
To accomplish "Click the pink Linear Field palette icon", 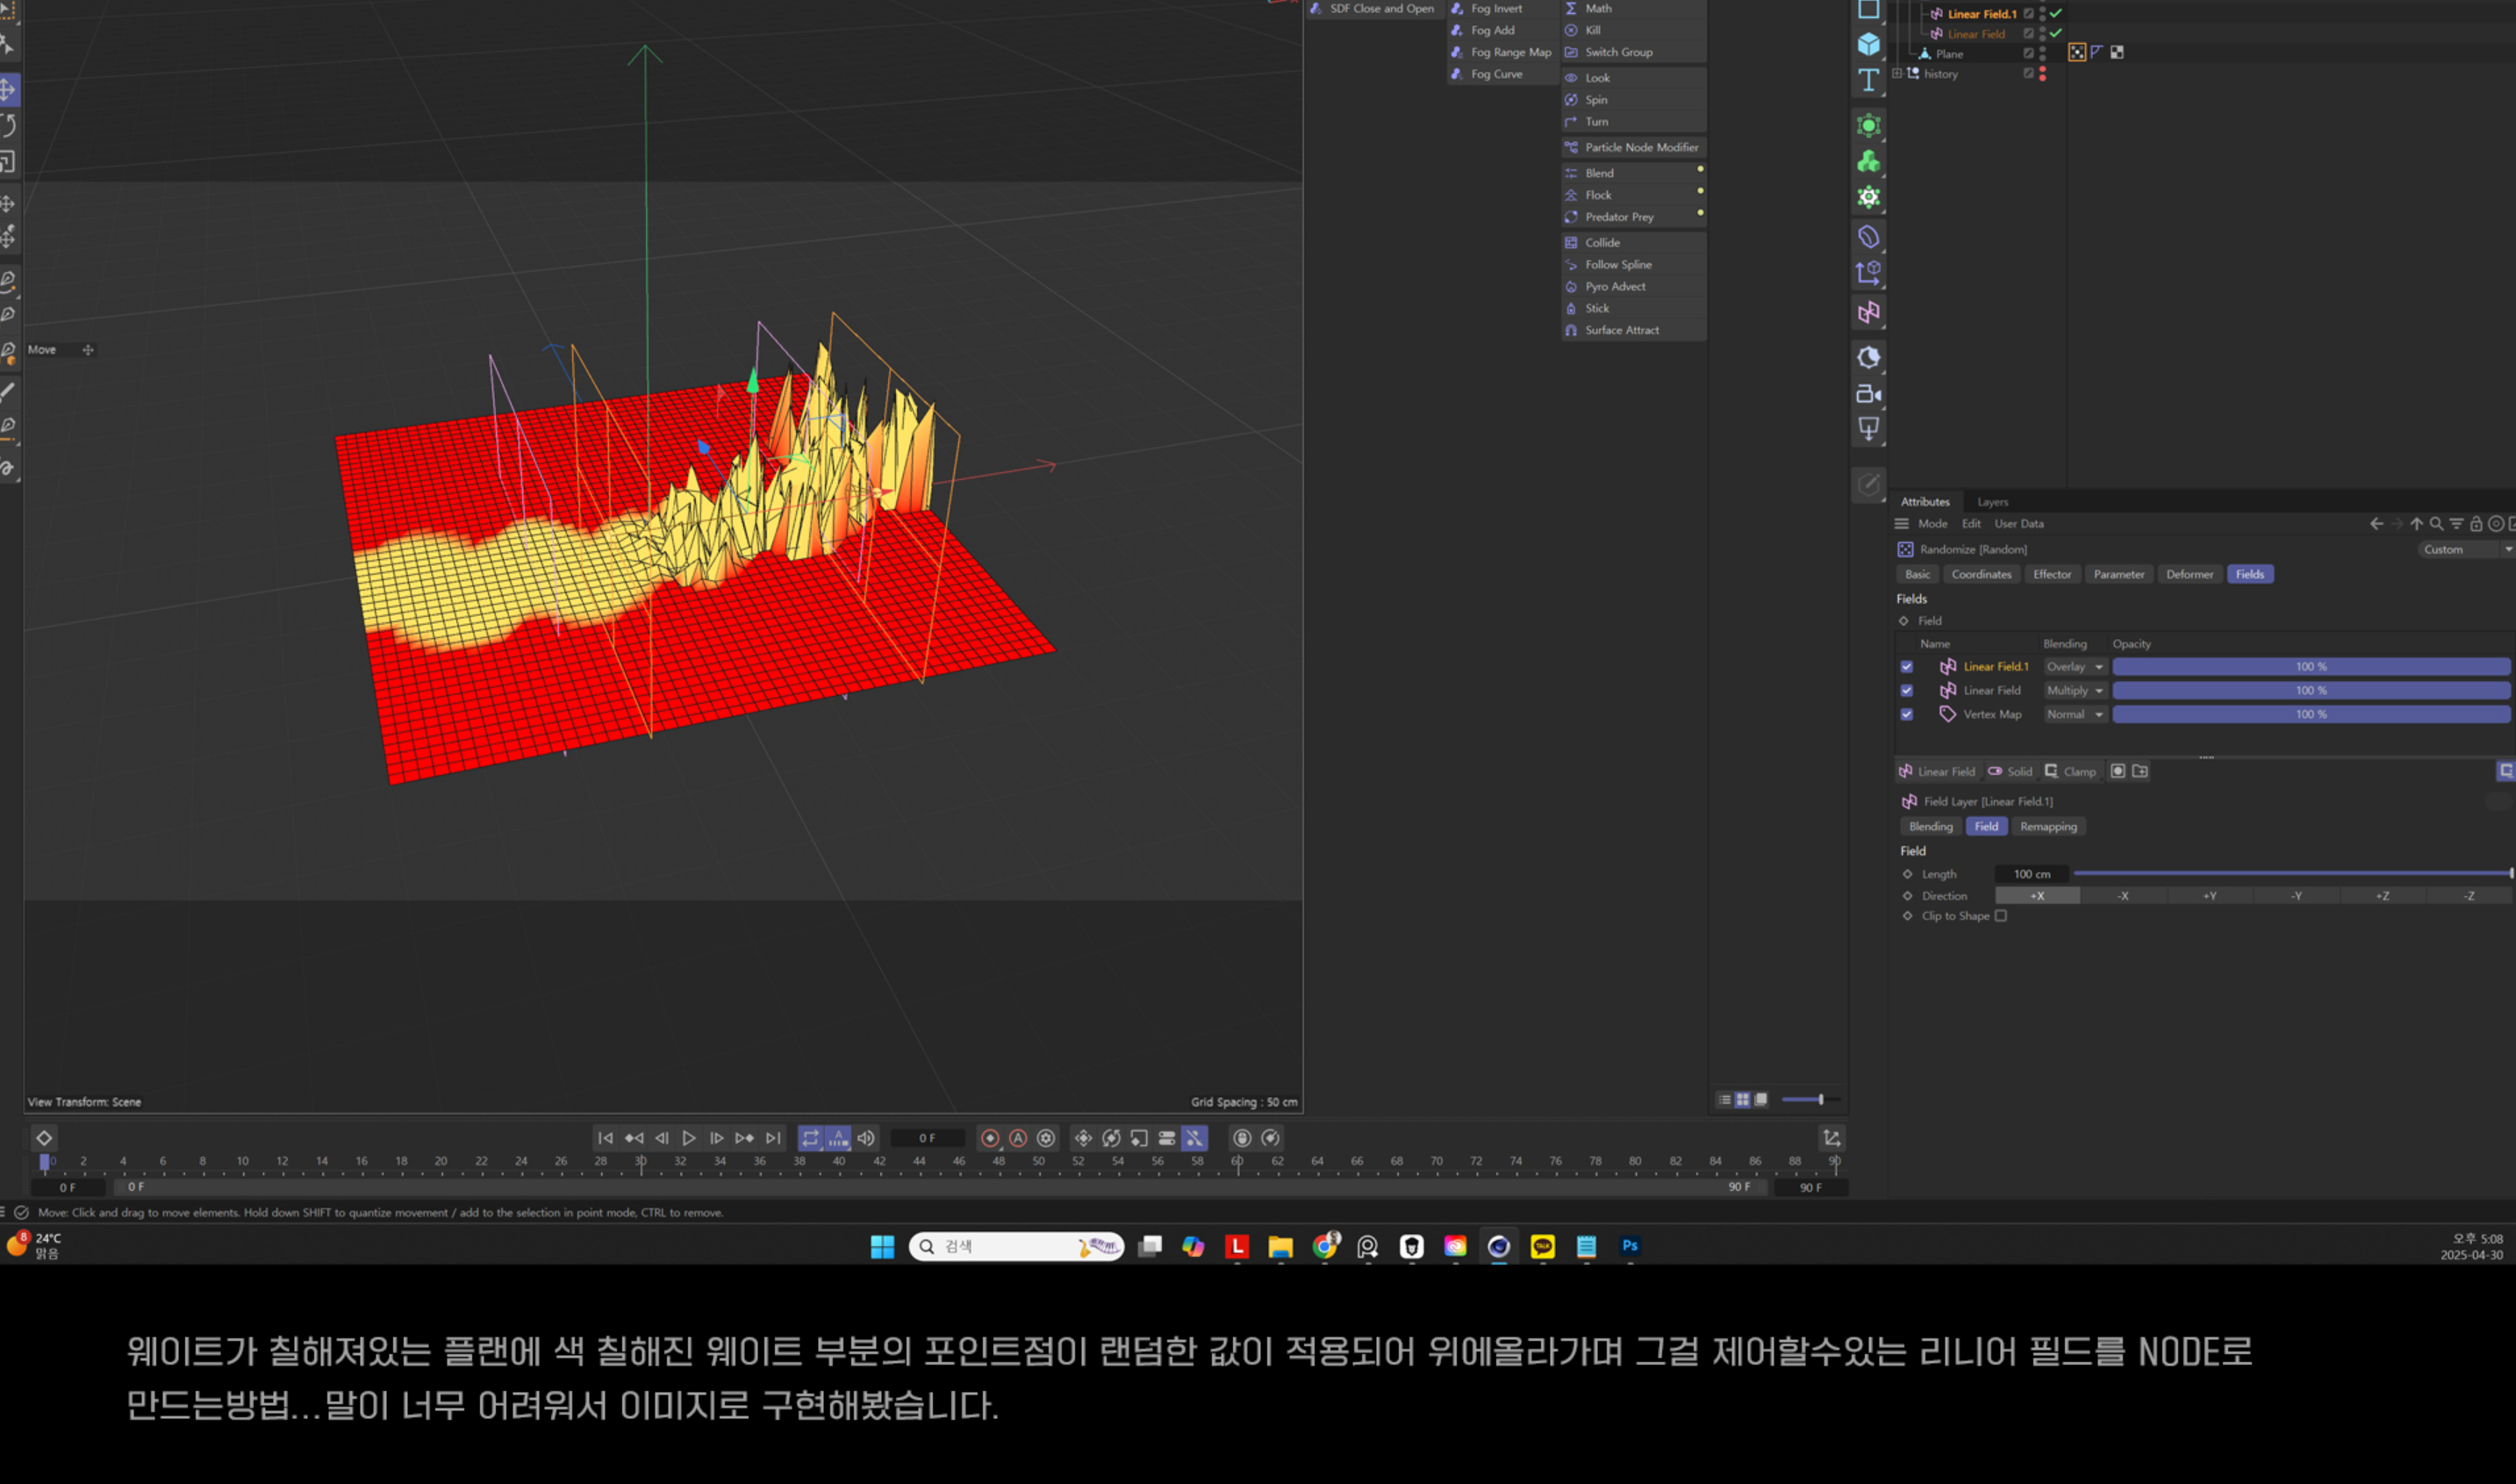I will click(1868, 313).
